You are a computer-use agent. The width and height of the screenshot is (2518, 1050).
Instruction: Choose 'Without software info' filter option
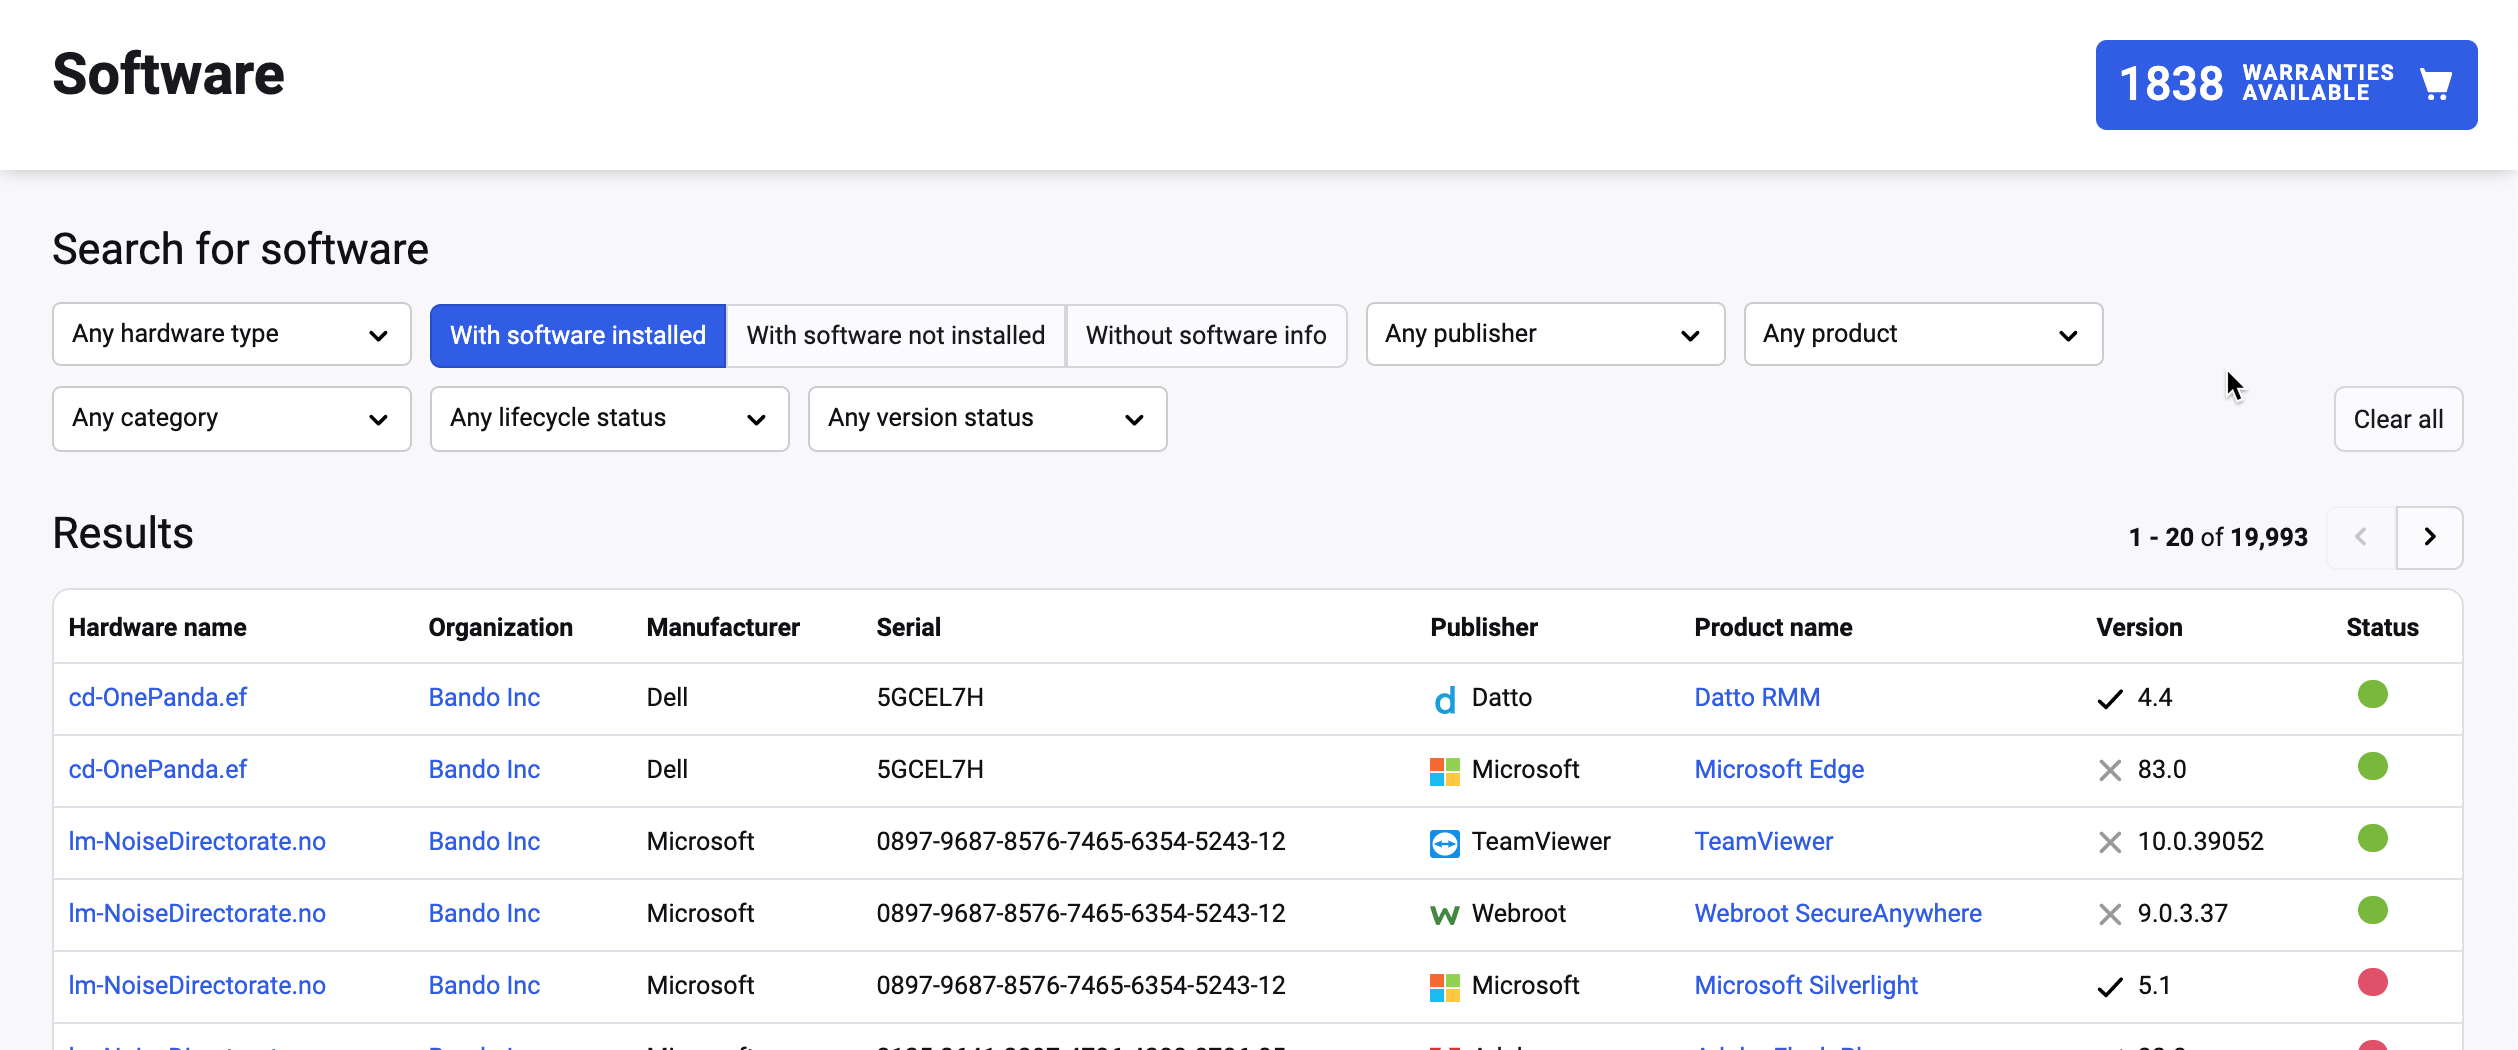(1205, 335)
